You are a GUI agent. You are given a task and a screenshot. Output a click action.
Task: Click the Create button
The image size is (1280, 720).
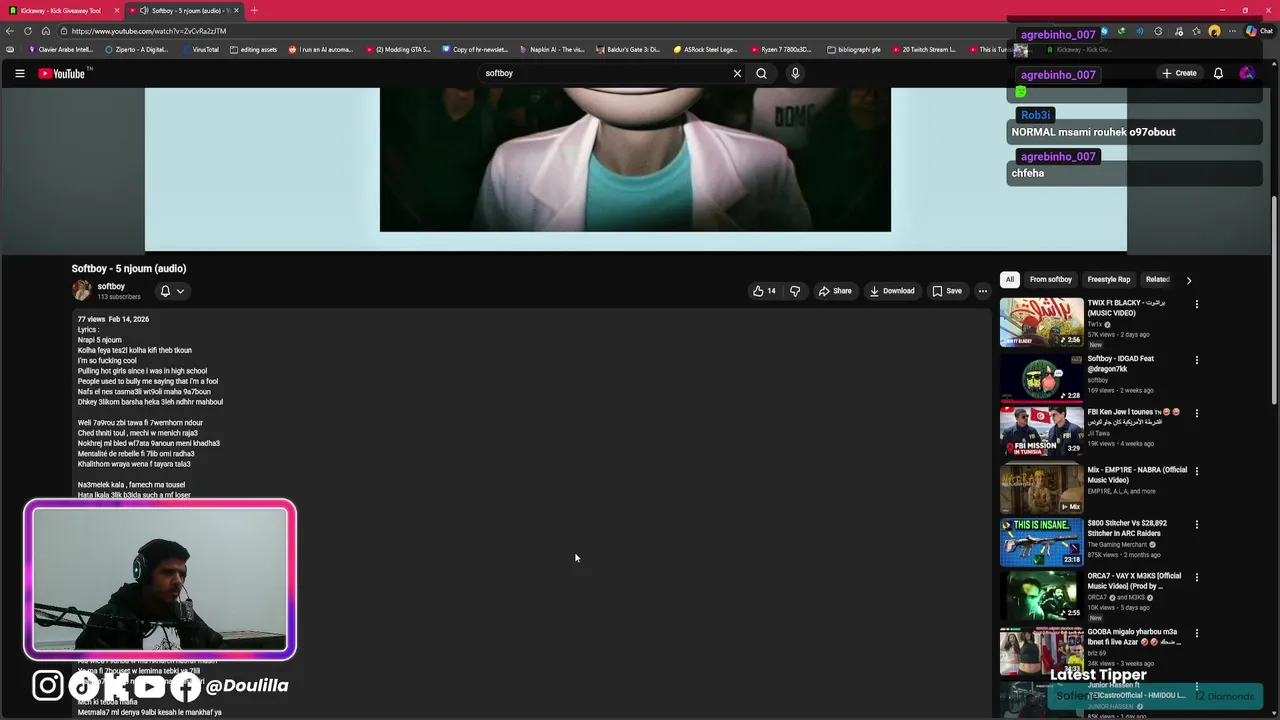pyautogui.click(x=1179, y=73)
